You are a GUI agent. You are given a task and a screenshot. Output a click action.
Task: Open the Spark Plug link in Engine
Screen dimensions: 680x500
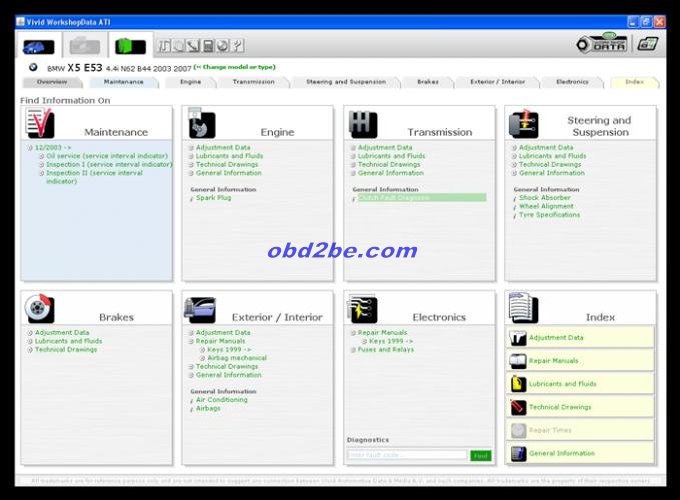coord(214,198)
